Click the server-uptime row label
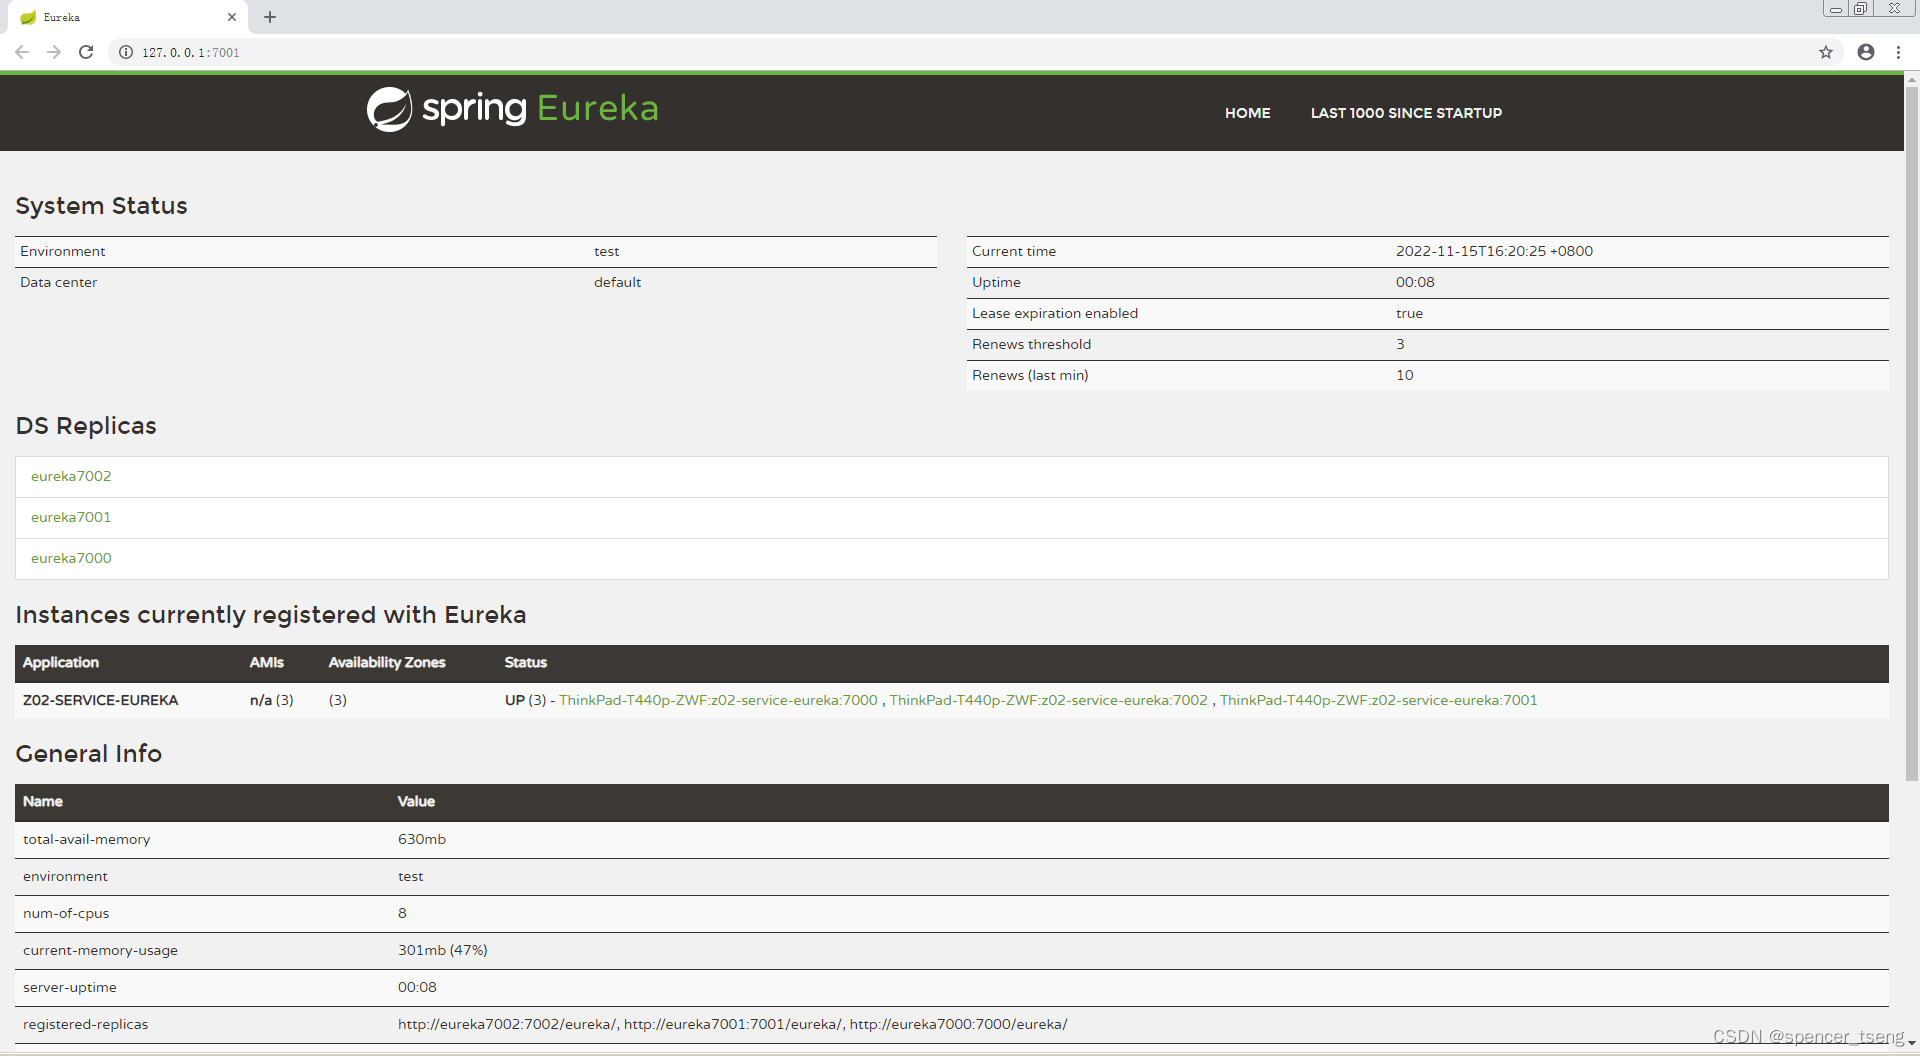This screenshot has height=1056, width=1920. pyautogui.click(x=70, y=987)
